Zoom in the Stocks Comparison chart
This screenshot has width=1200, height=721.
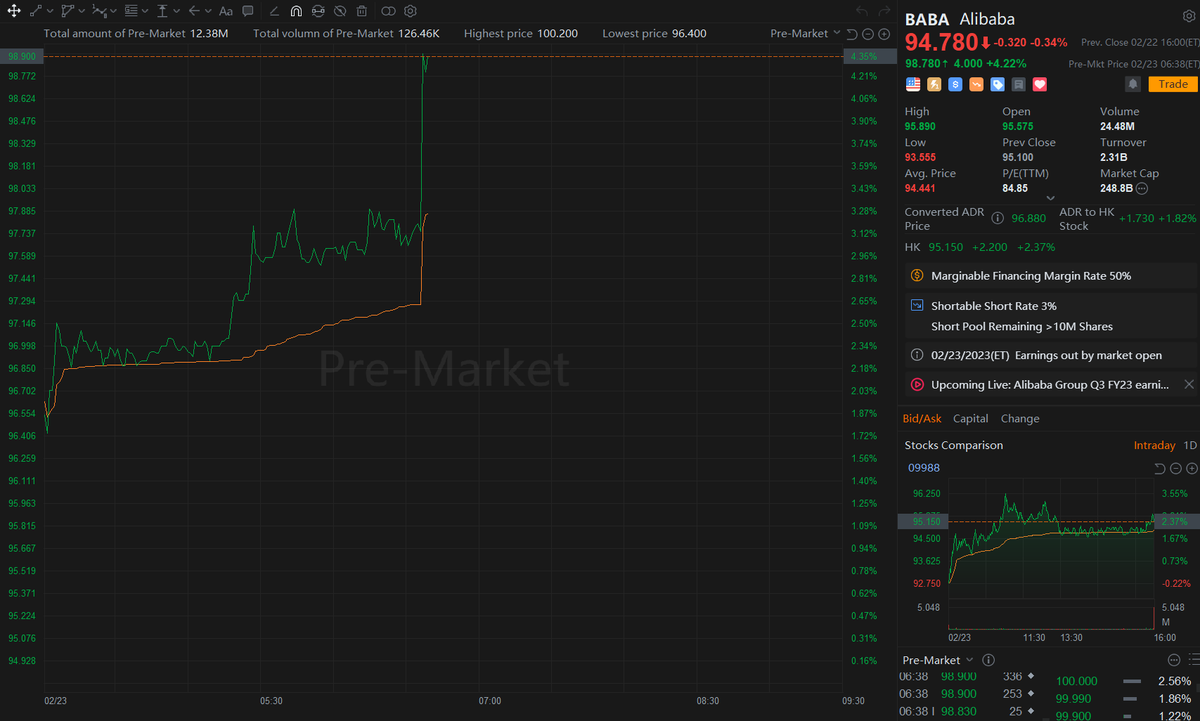pos(1190,468)
